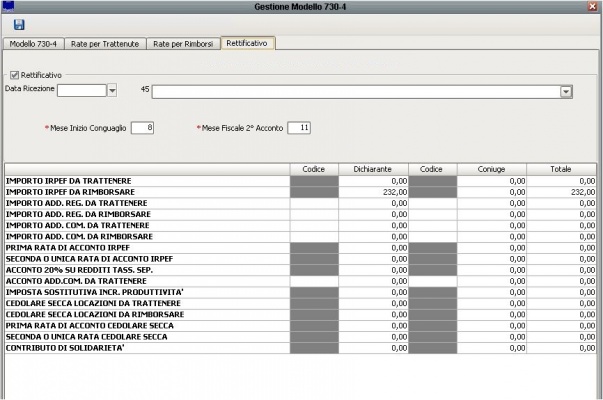Click Coniuge cell of ADD. COM. DA TRATTENERE
Image resolution: width=603 pixels, height=400 pixels.
pos(491,225)
